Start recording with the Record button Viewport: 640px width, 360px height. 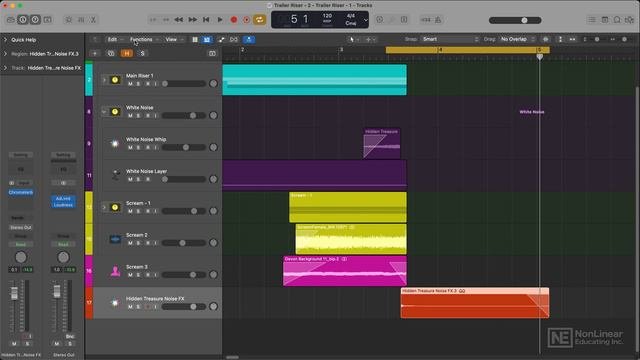tap(234, 20)
